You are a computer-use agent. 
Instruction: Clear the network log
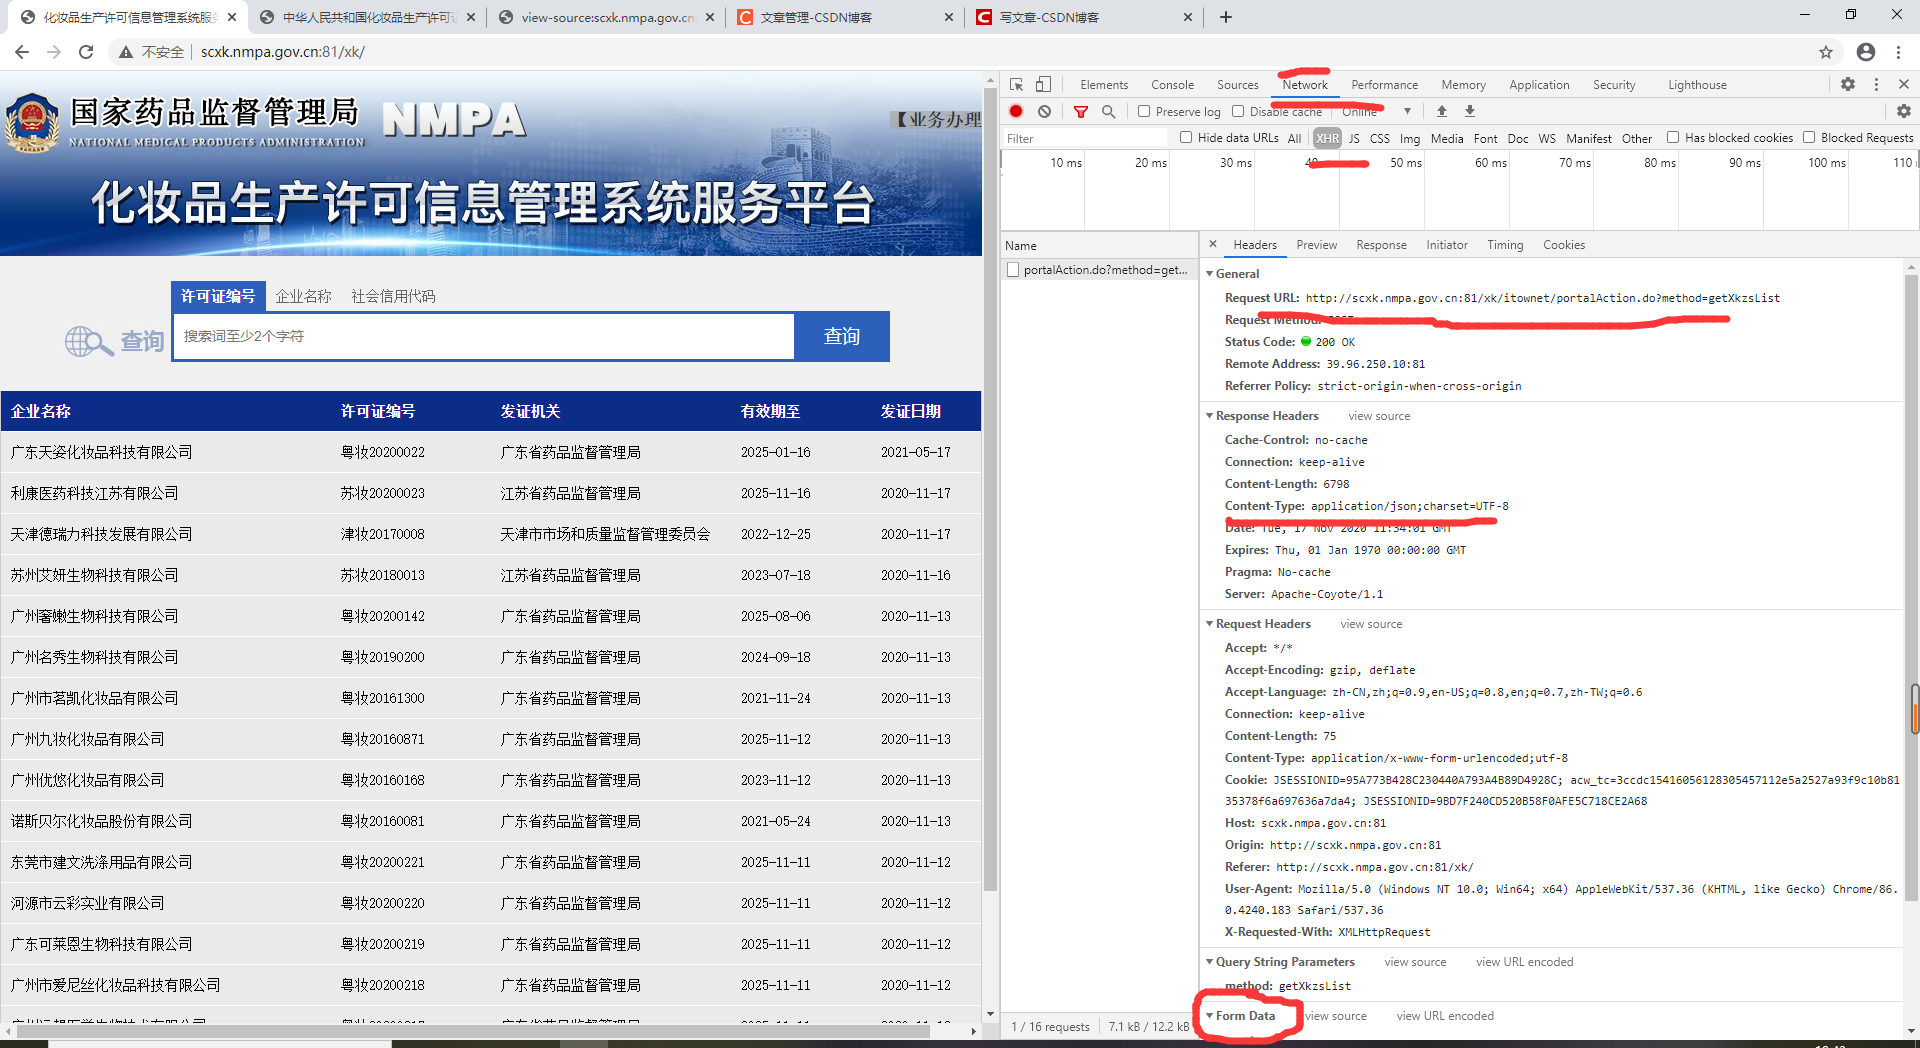[1044, 111]
